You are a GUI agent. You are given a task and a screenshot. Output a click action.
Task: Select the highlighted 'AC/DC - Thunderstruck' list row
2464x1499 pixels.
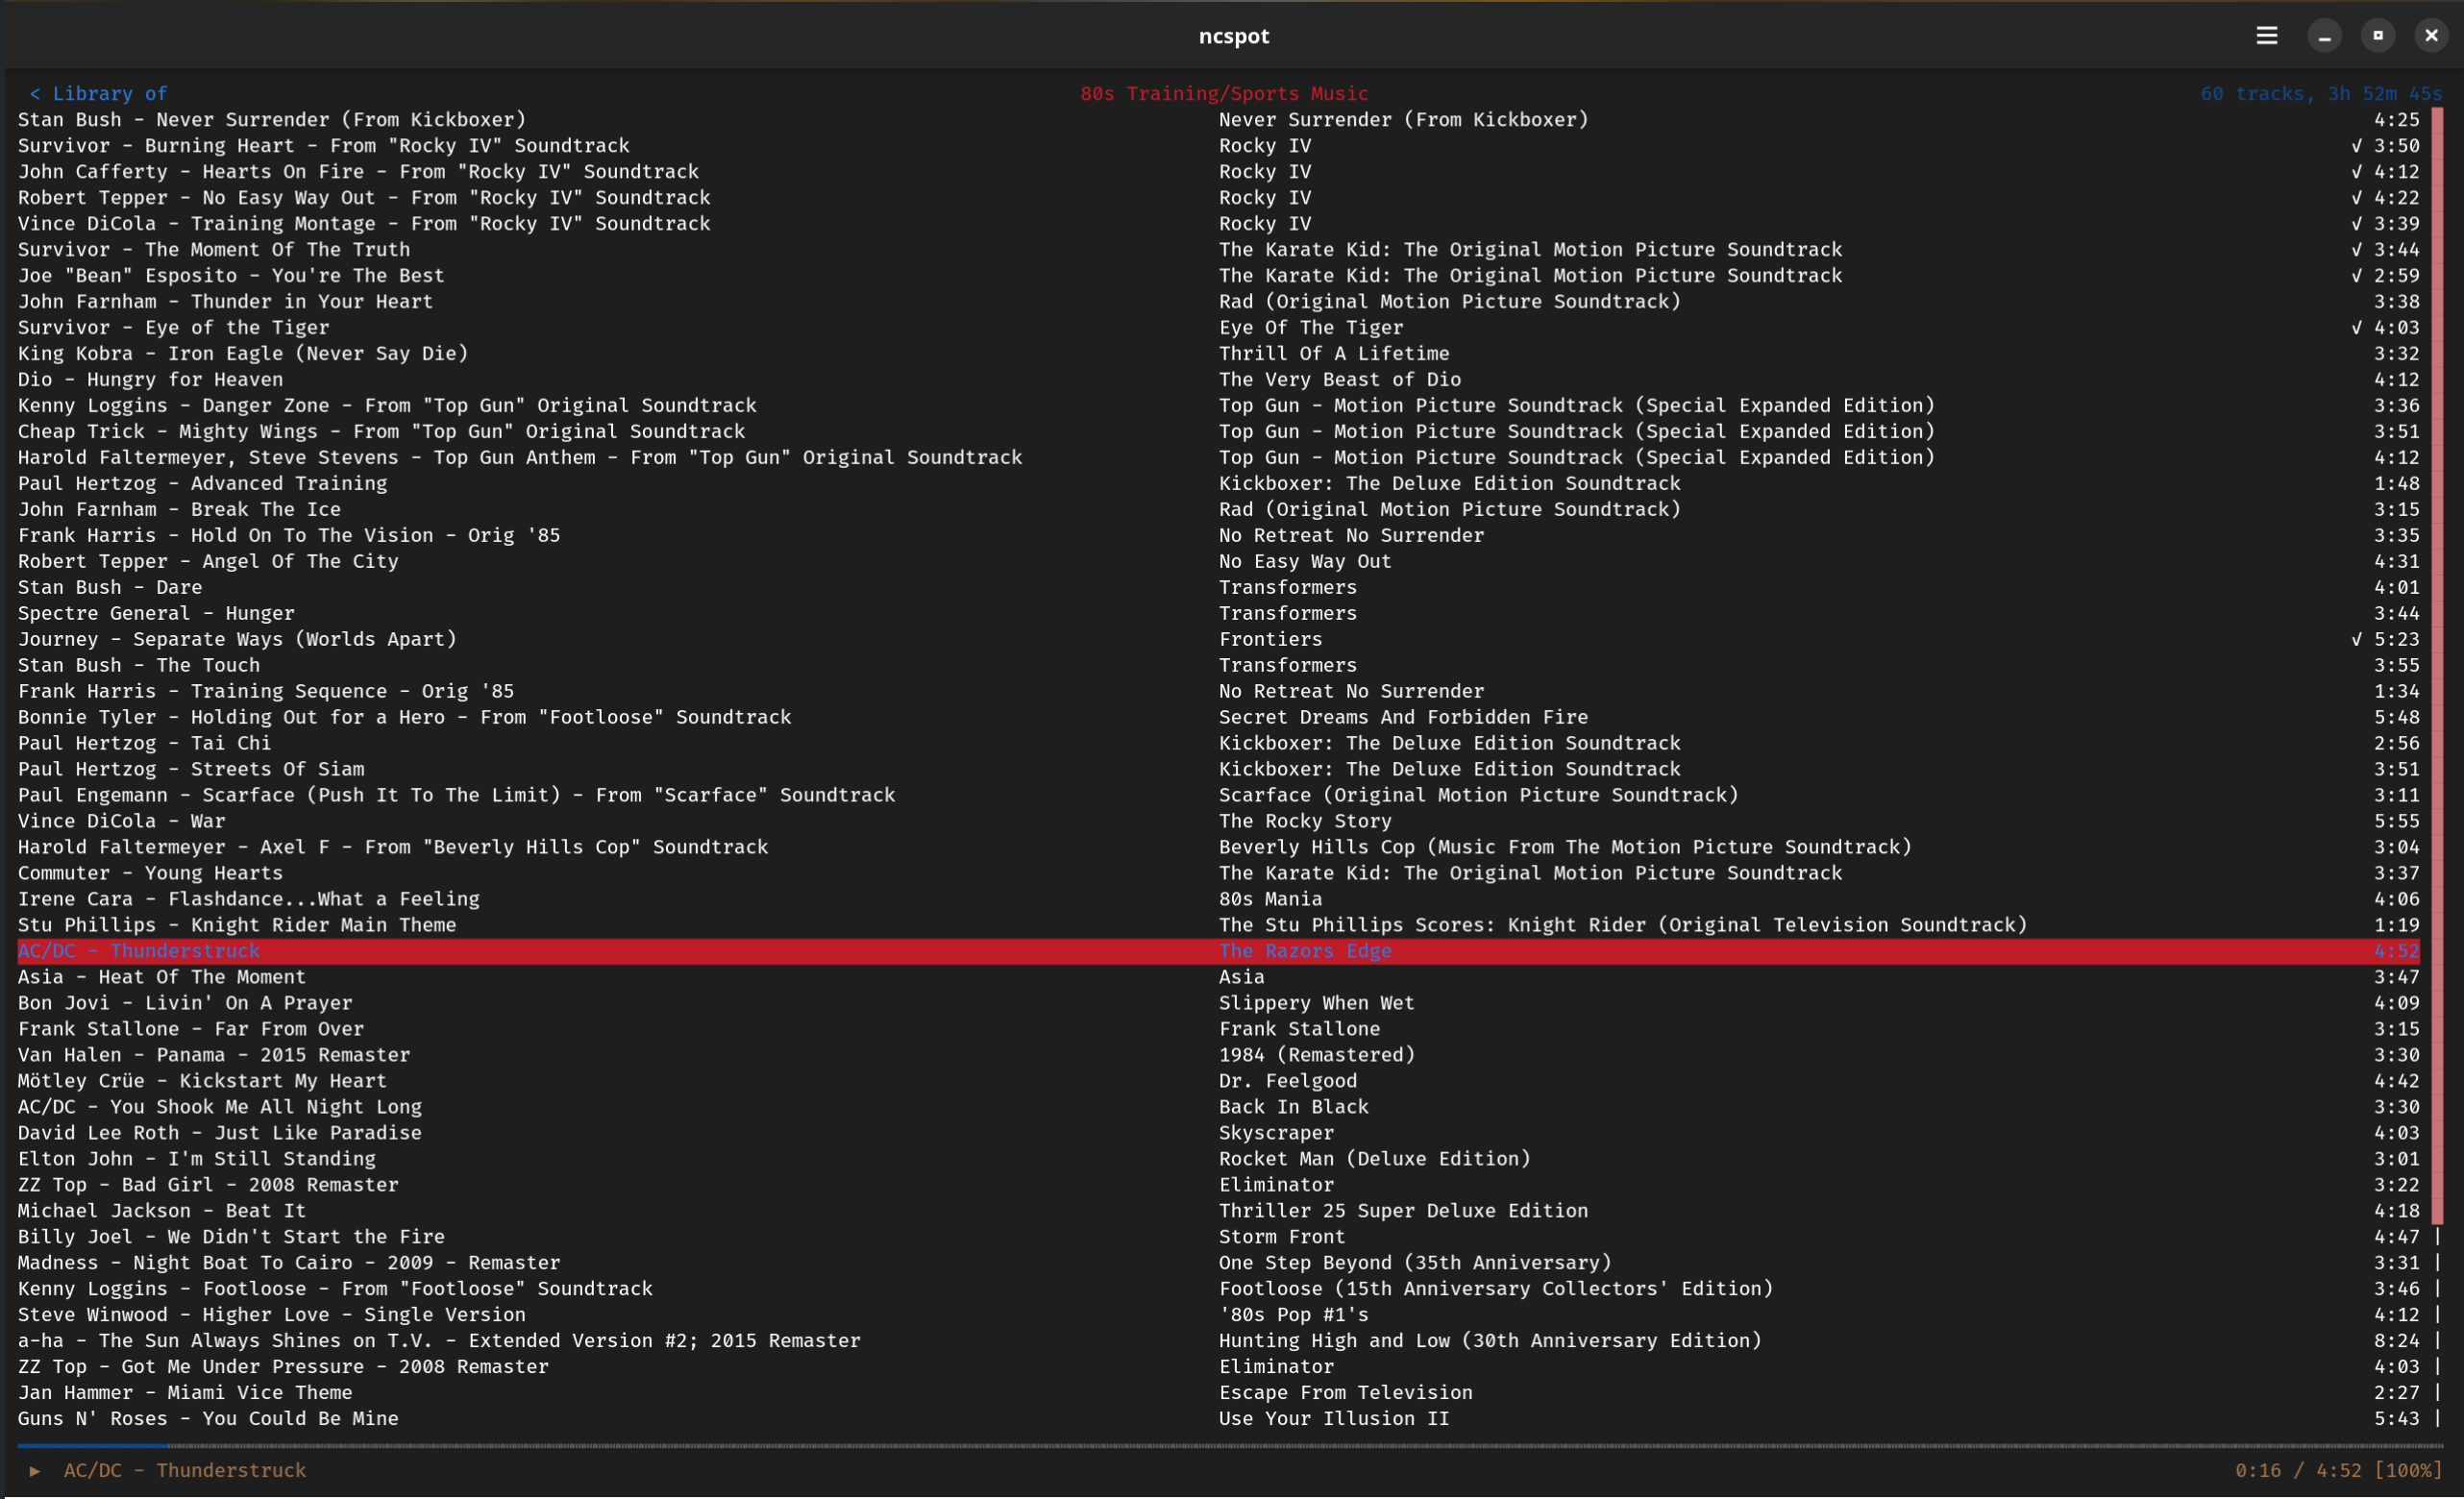click(x=1219, y=951)
